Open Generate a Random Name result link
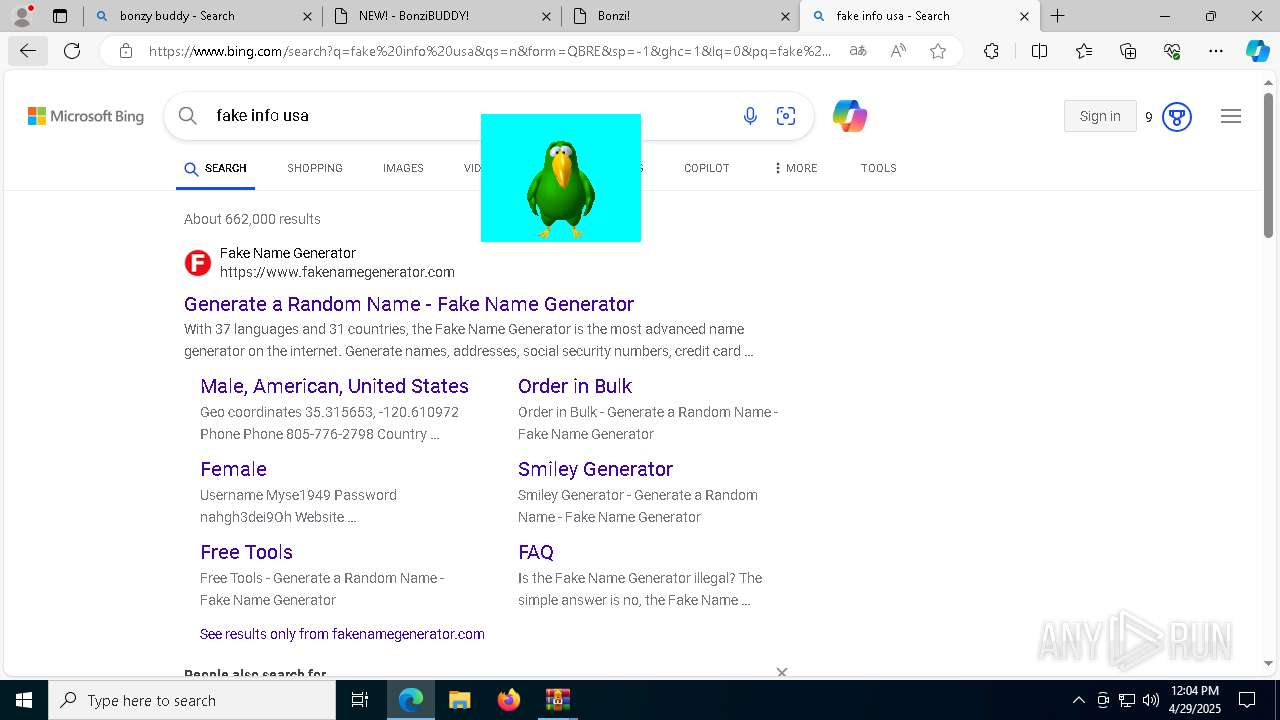 click(409, 304)
